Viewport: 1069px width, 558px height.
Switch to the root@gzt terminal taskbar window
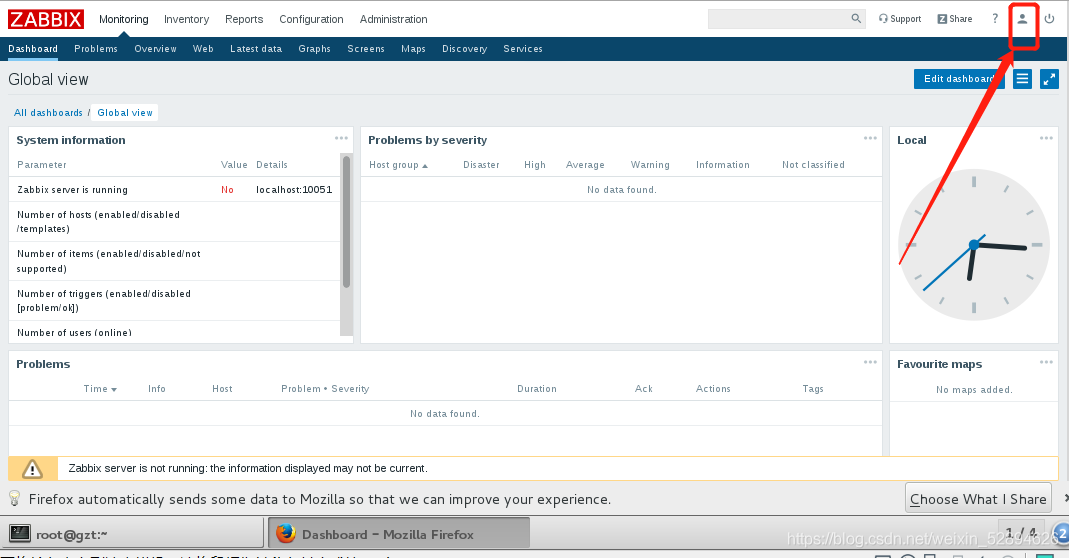point(132,533)
